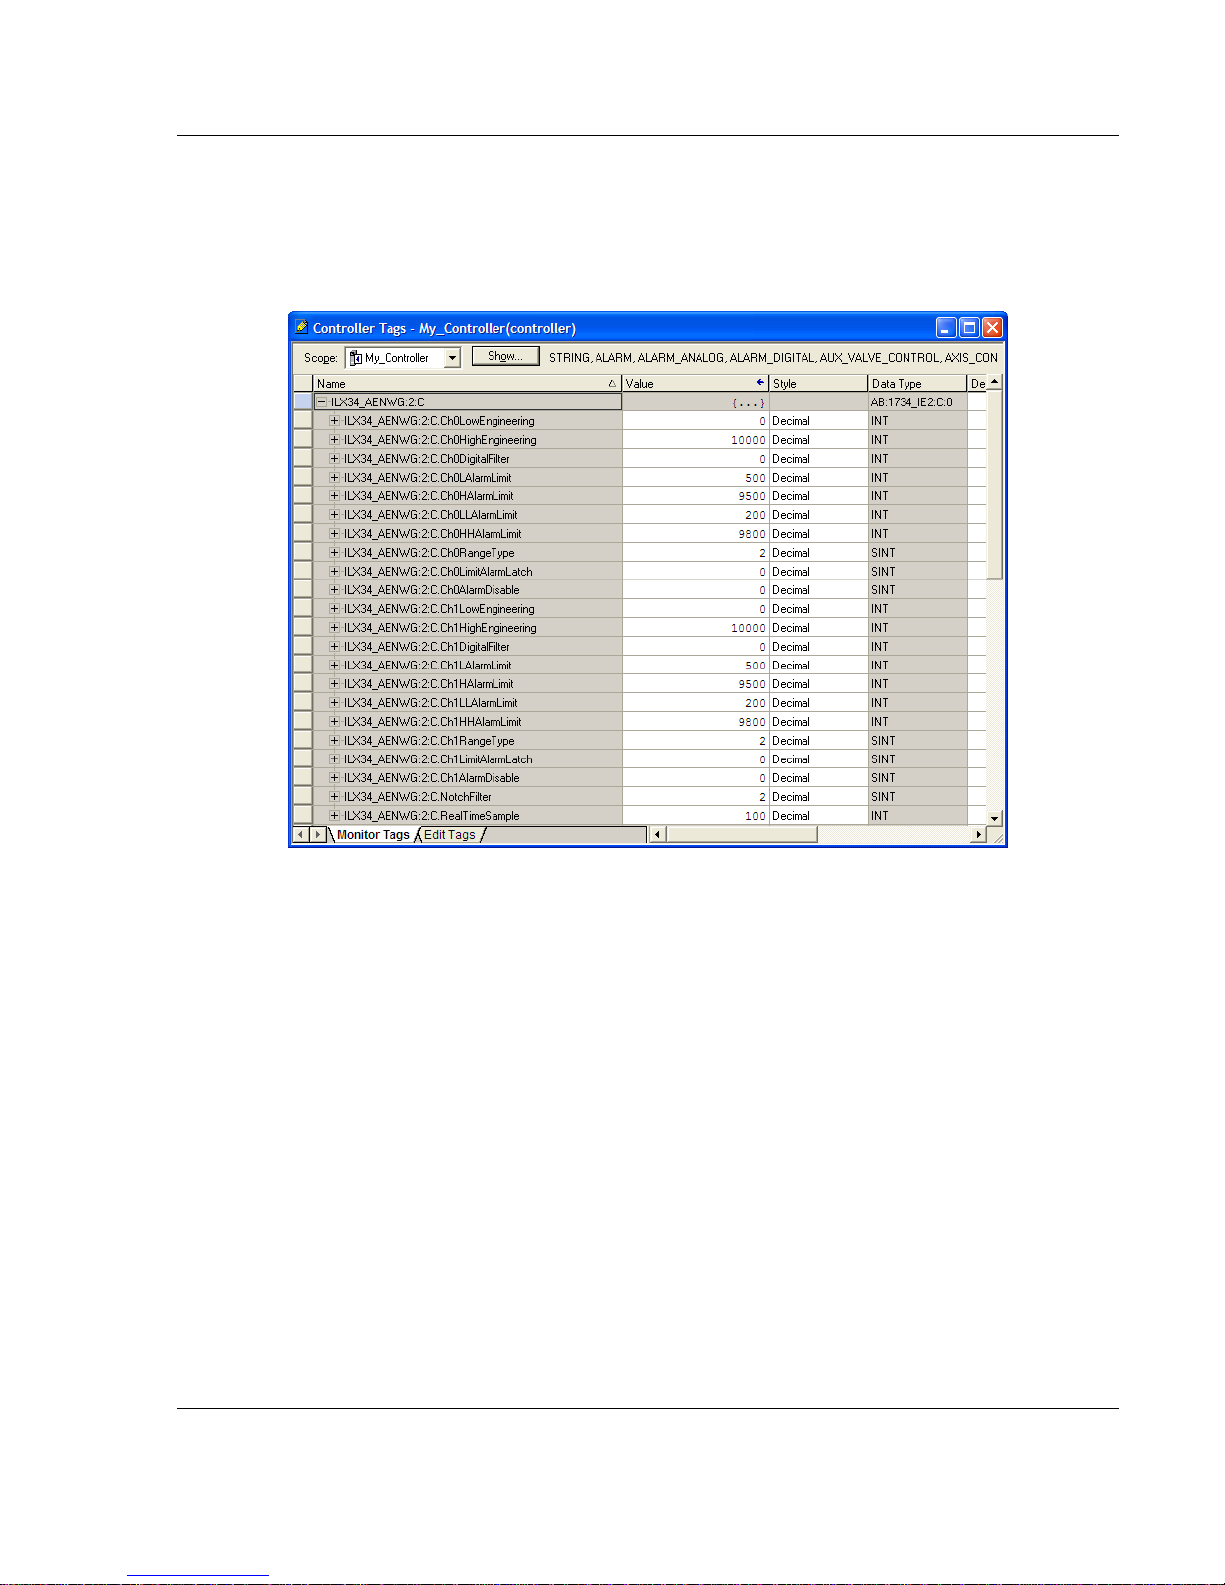1225x1585 pixels.
Task: Click the Show... button
Action: point(505,356)
